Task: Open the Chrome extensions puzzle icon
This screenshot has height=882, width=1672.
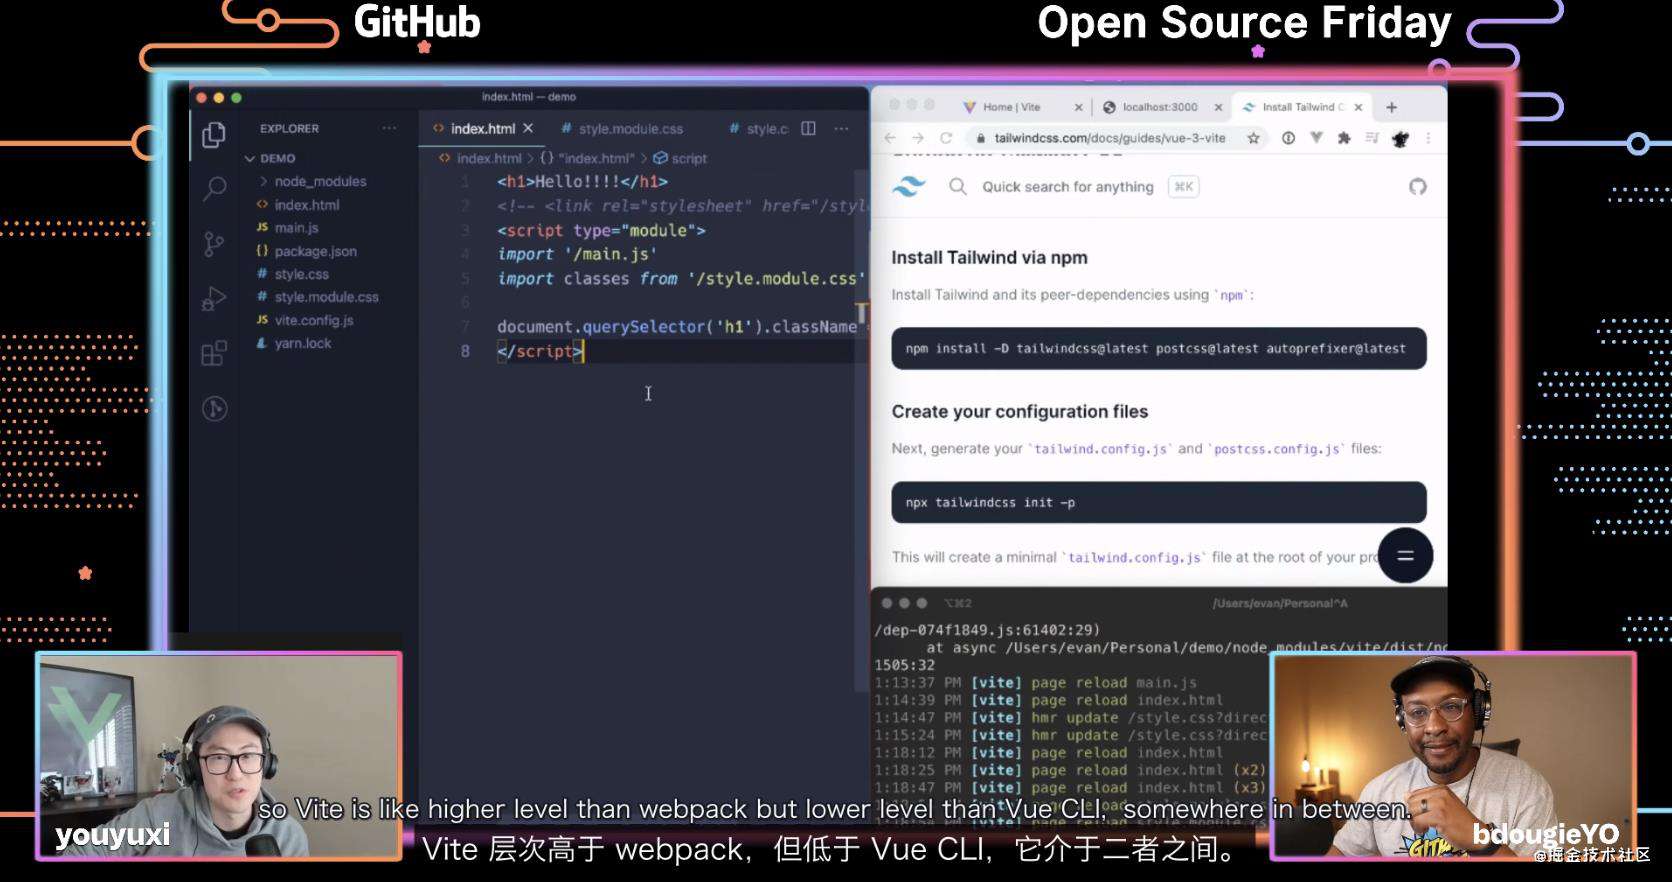Action: (x=1344, y=138)
